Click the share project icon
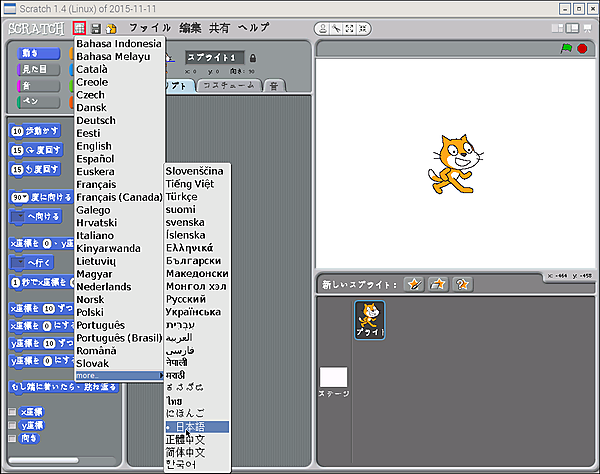Image resolution: width=600 pixels, height=474 pixels. (111, 28)
